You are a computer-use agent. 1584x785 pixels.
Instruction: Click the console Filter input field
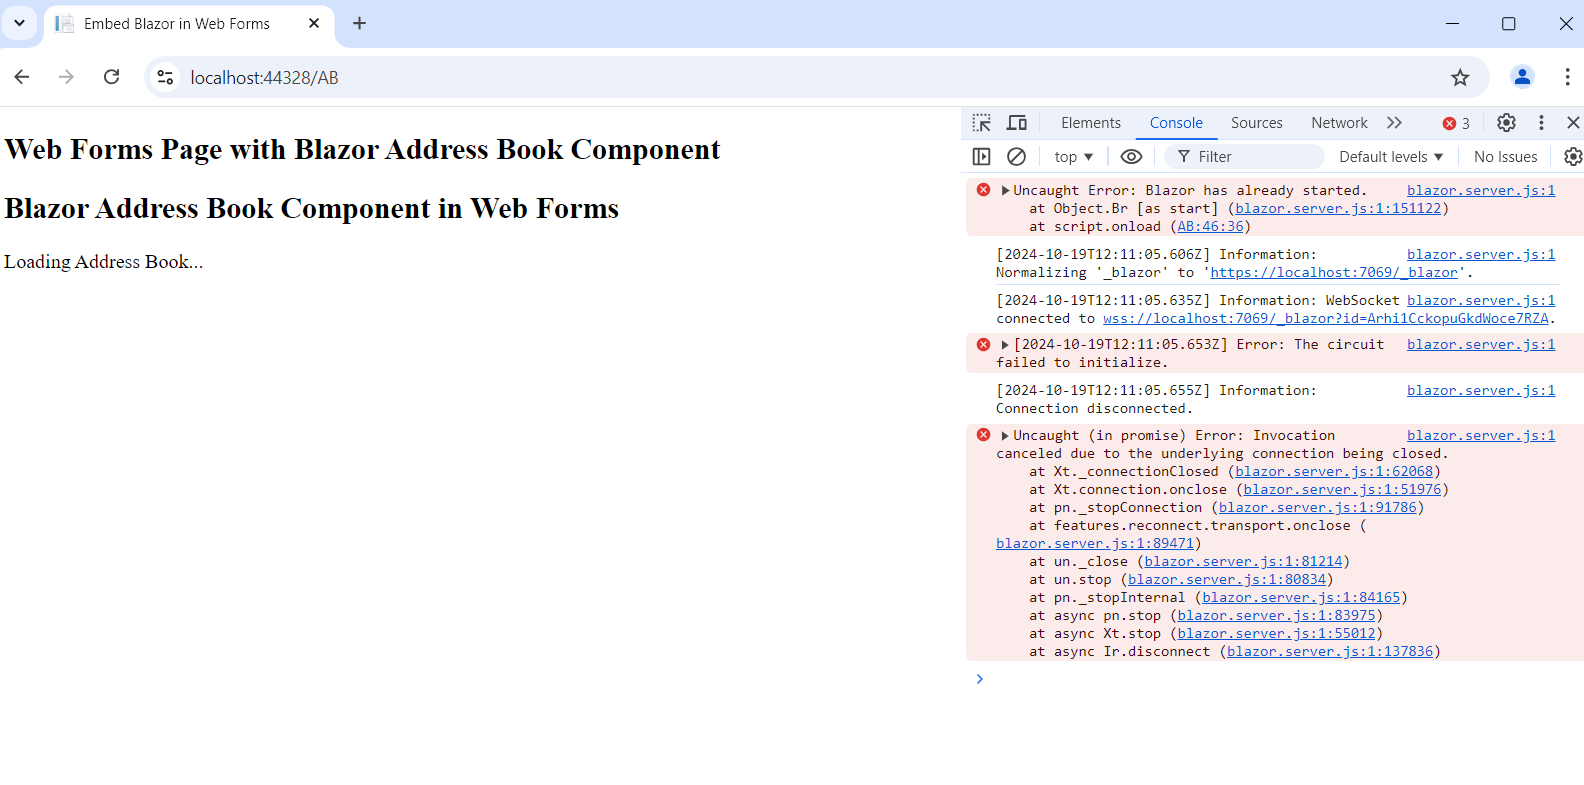tap(1244, 157)
